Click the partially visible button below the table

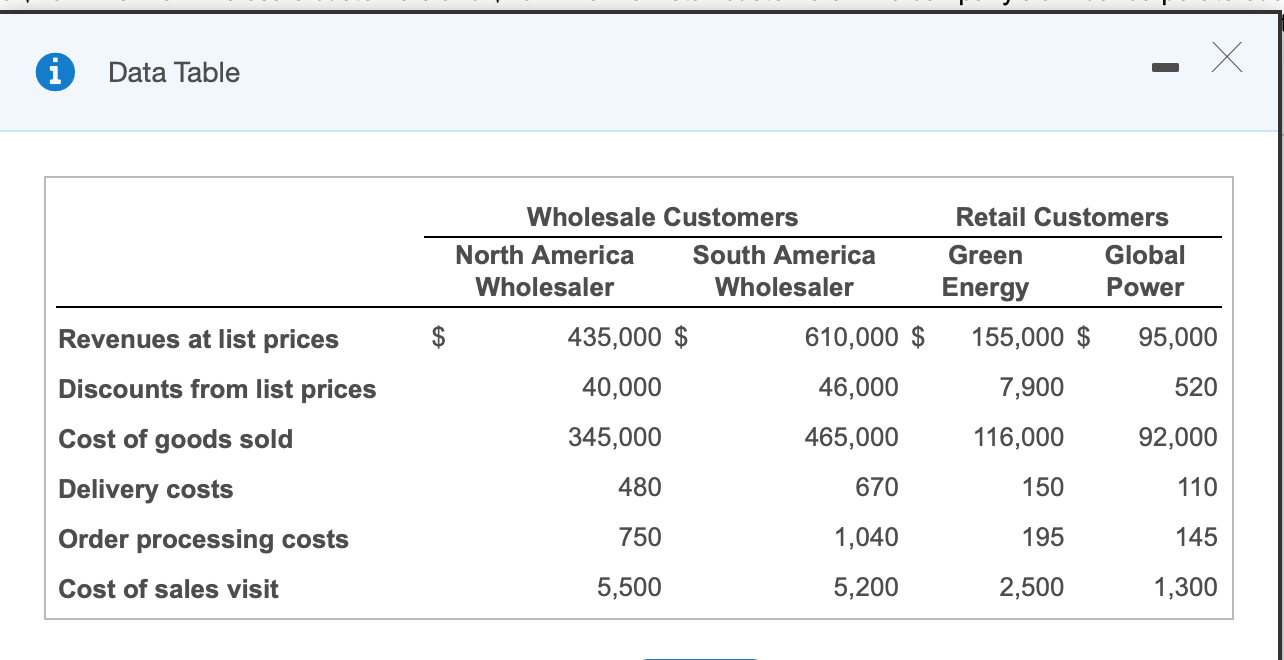[x=700, y=657]
